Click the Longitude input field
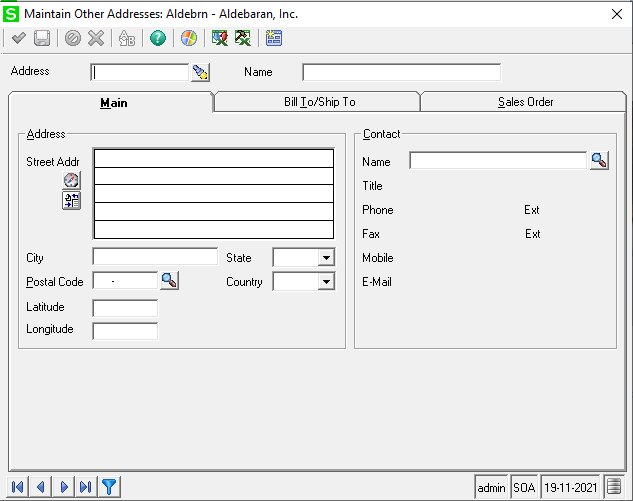This screenshot has width=633, height=501. (126, 331)
